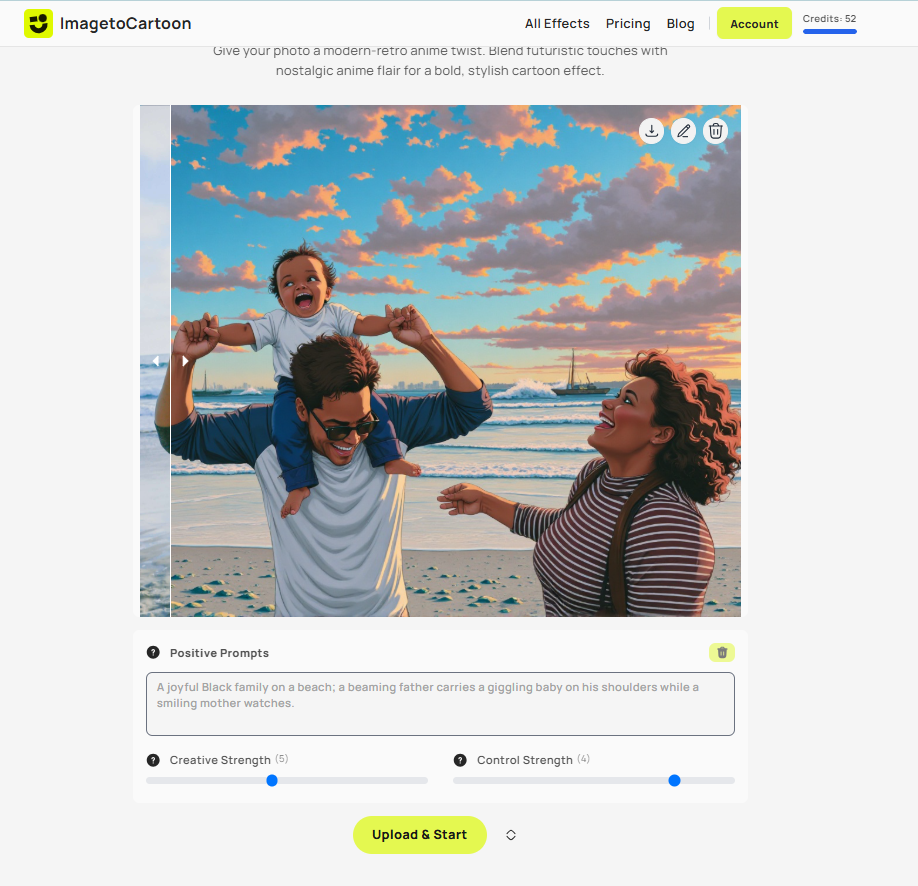Edit the image with the pencil icon
The image size is (918, 886).
(683, 131)
